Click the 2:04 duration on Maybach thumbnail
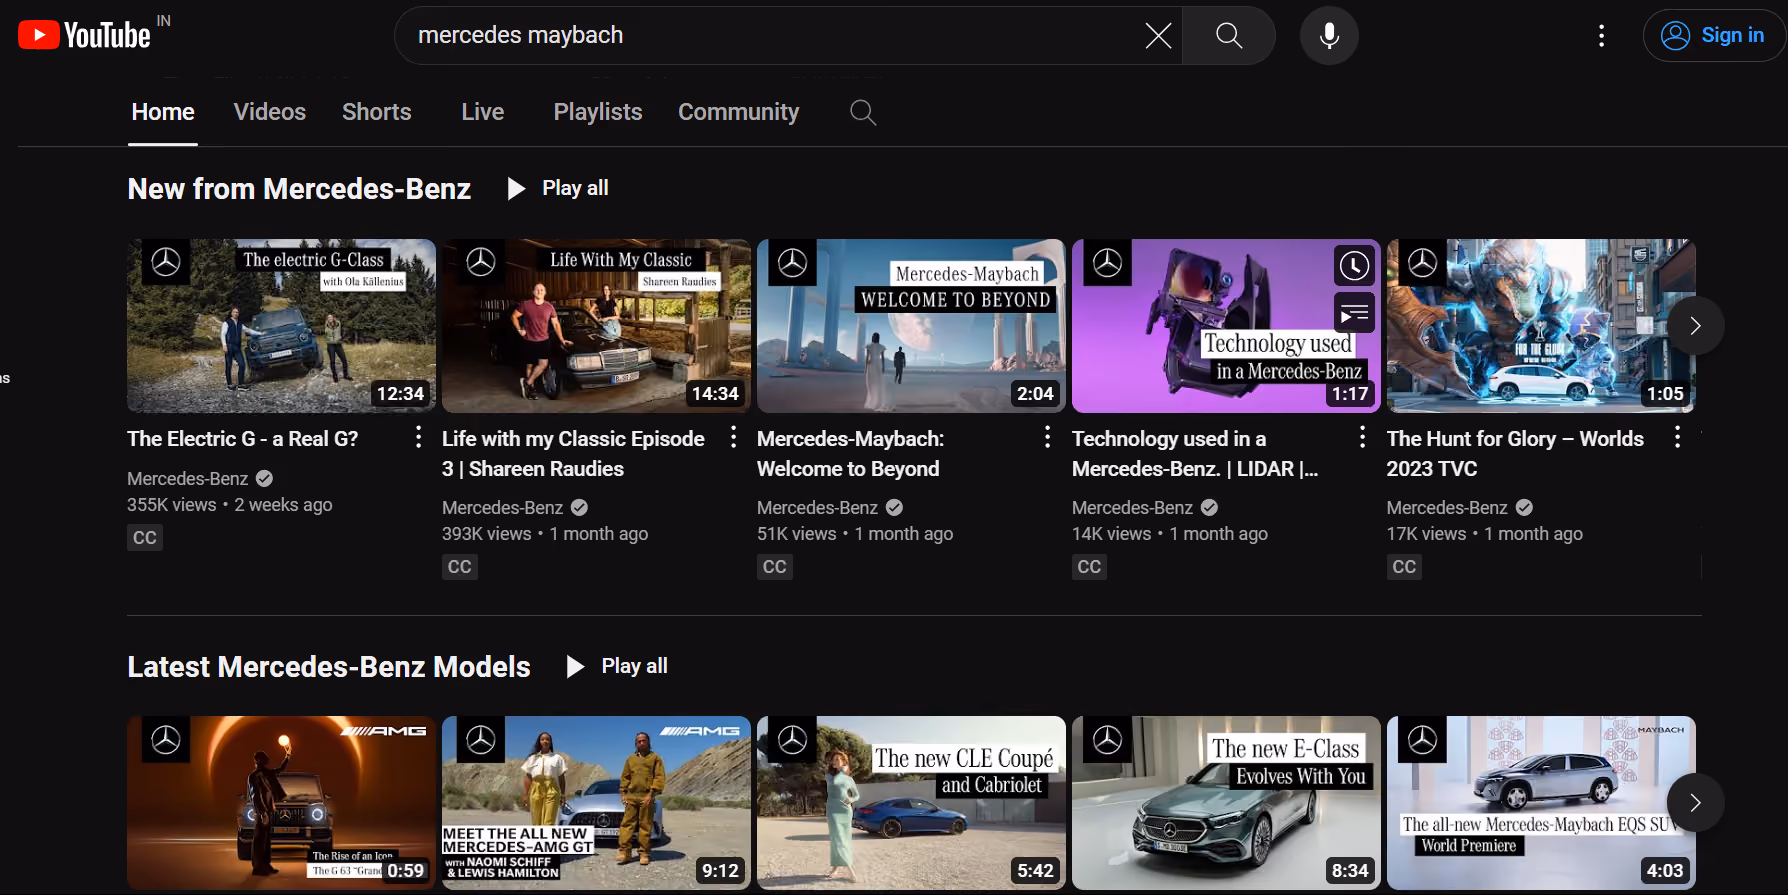 click(x=1035, y=394)
